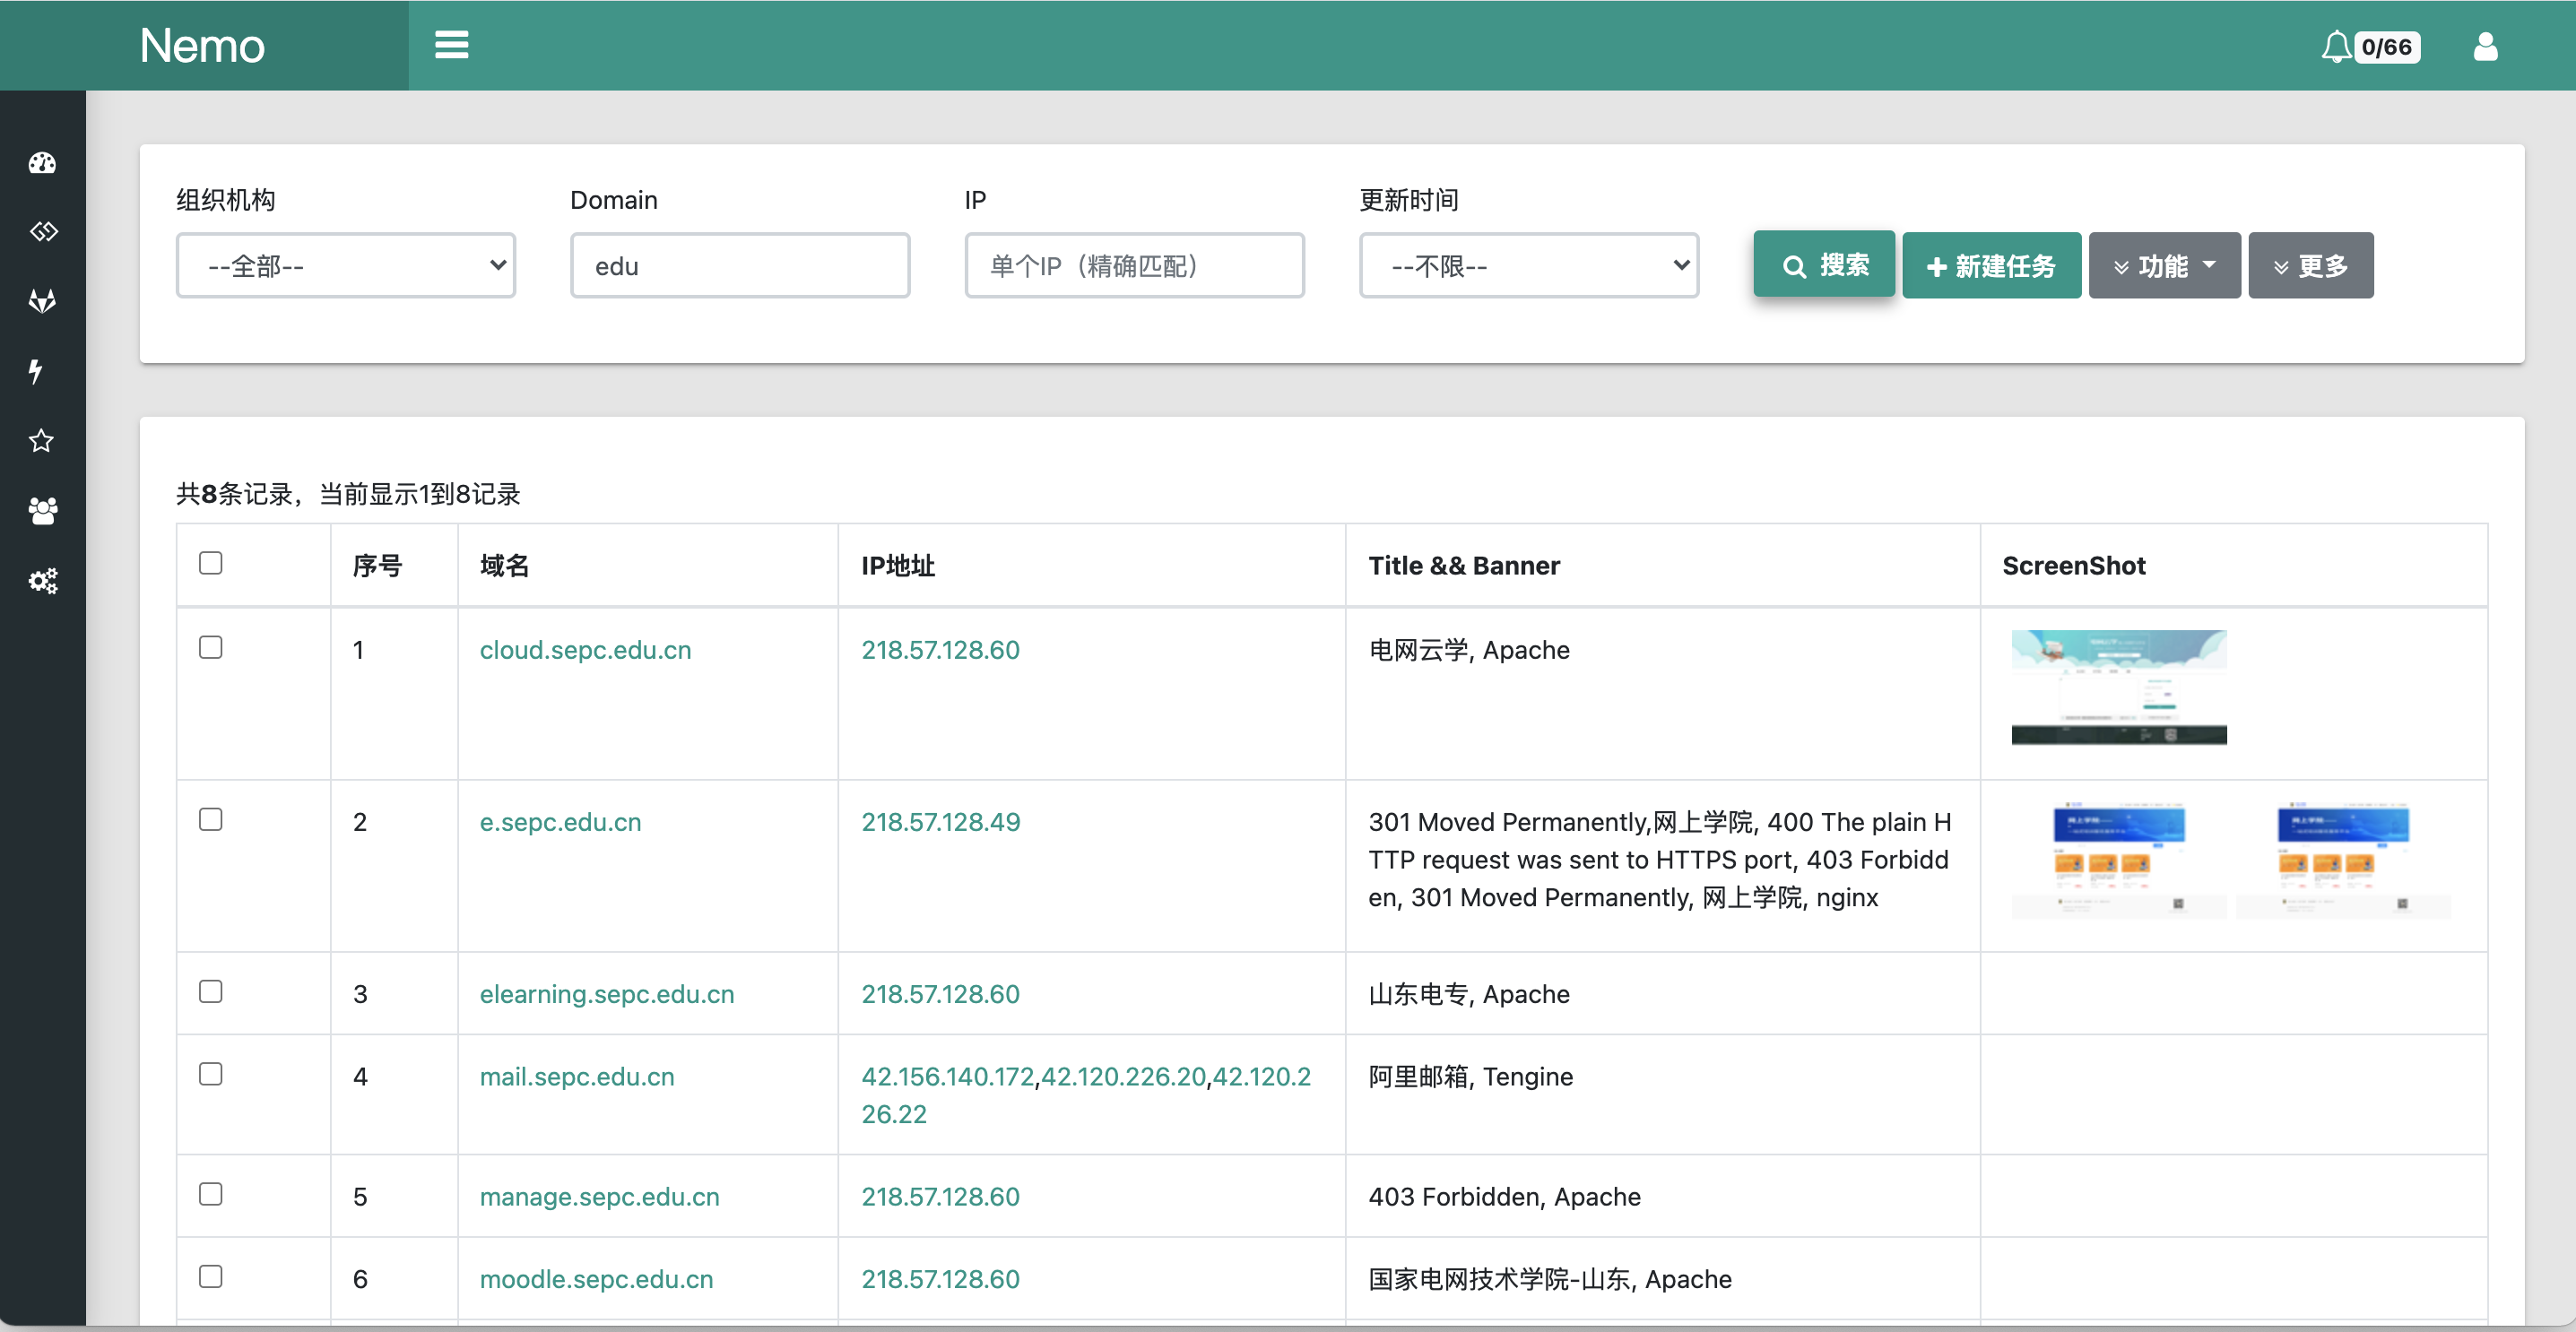Screen dimensions: 2576x1332
Task: Toggle the select-all header checkbox
Action: click(210, 563)
